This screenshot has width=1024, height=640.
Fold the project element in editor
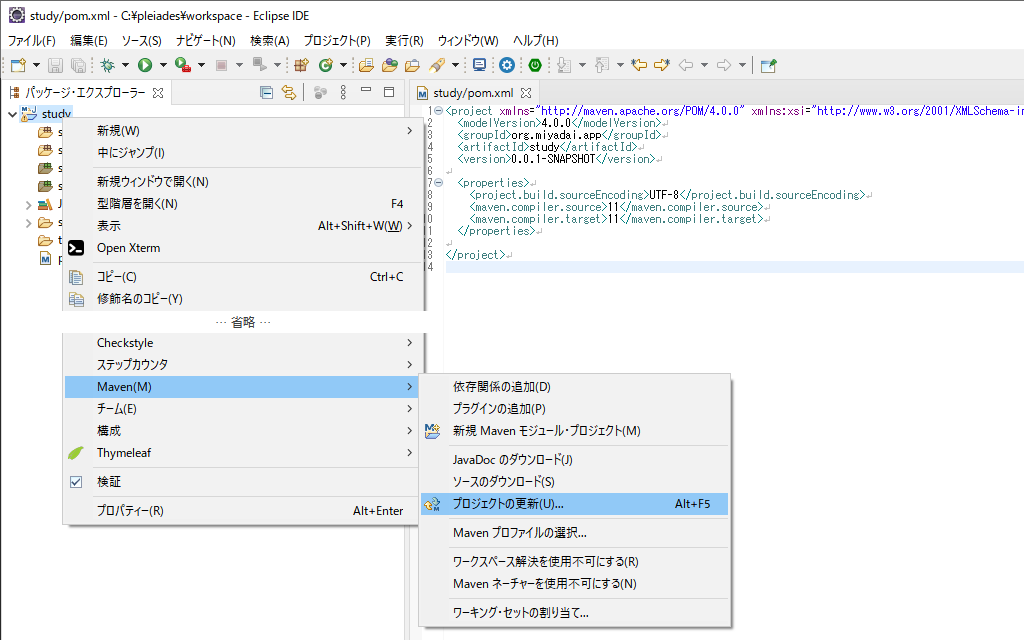click(x=439, y=111)
